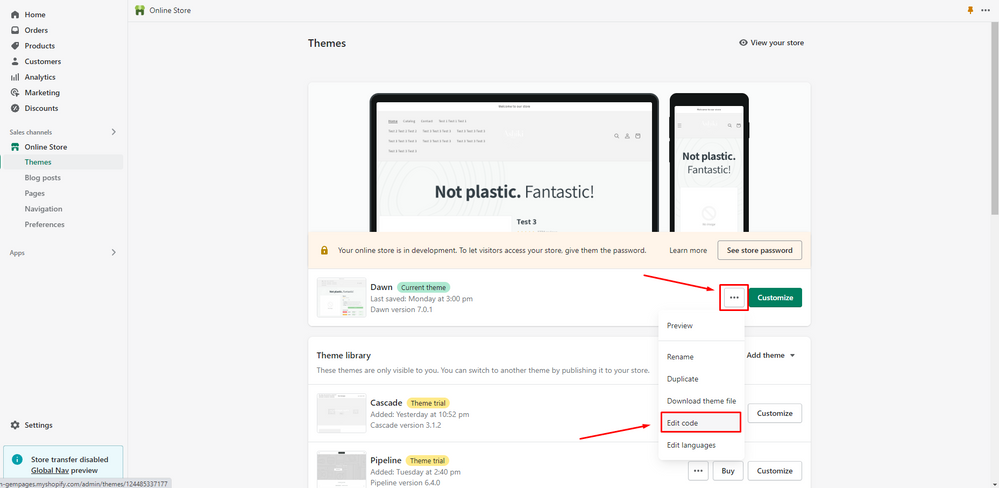Open Dawn theme three-dots actions menu

point(734,297)
